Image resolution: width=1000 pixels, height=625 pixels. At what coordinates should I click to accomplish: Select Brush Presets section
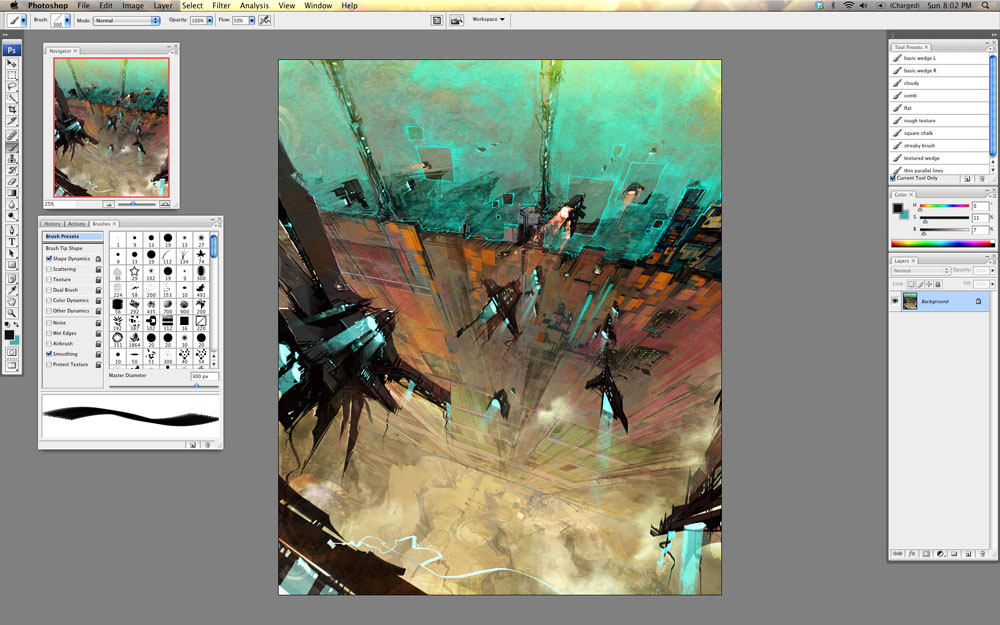coord(73,237)
